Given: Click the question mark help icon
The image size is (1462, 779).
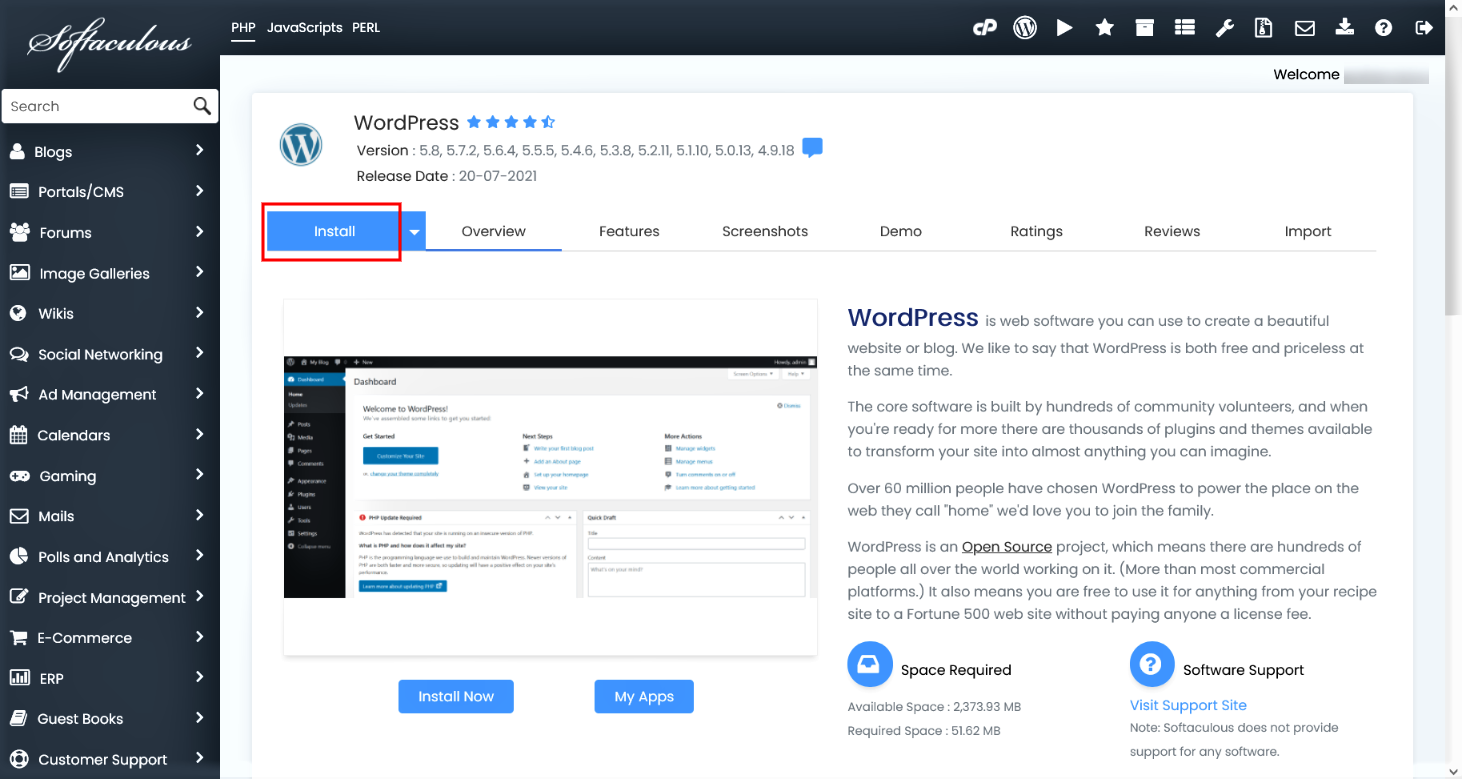Looking at the screenshot, I should click(x=1383, y=28).
